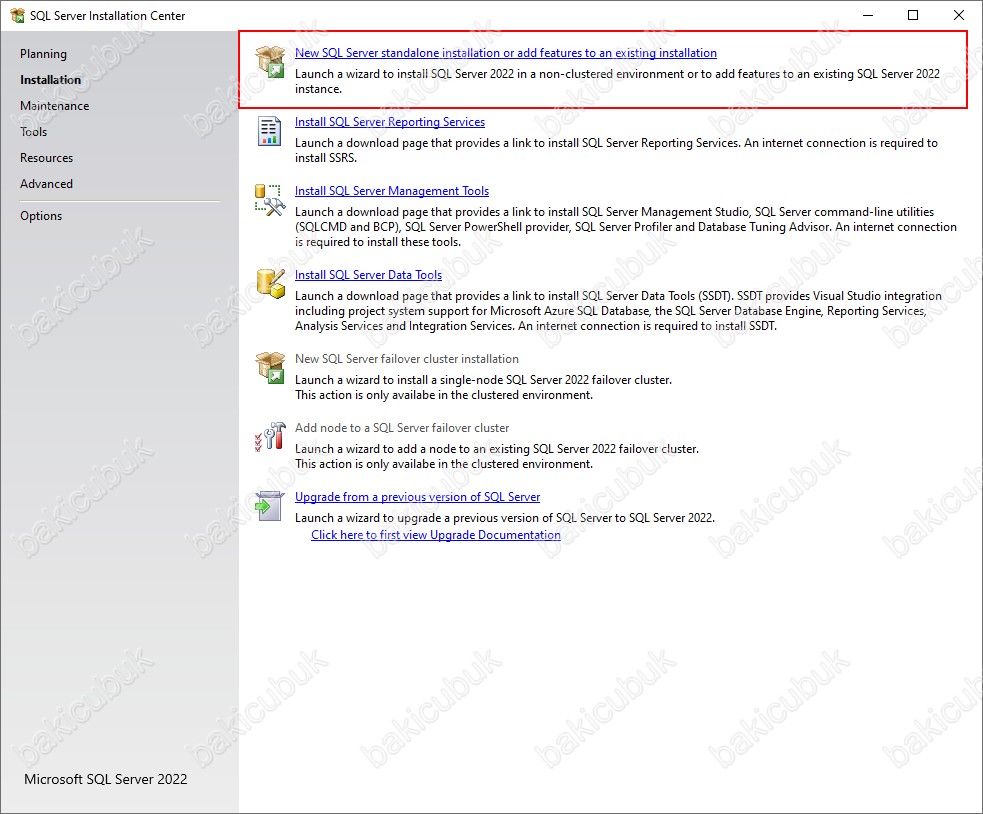Viewport: 983px width, 814px height.
Task: Open the Planning section
Action: point(43,54)
